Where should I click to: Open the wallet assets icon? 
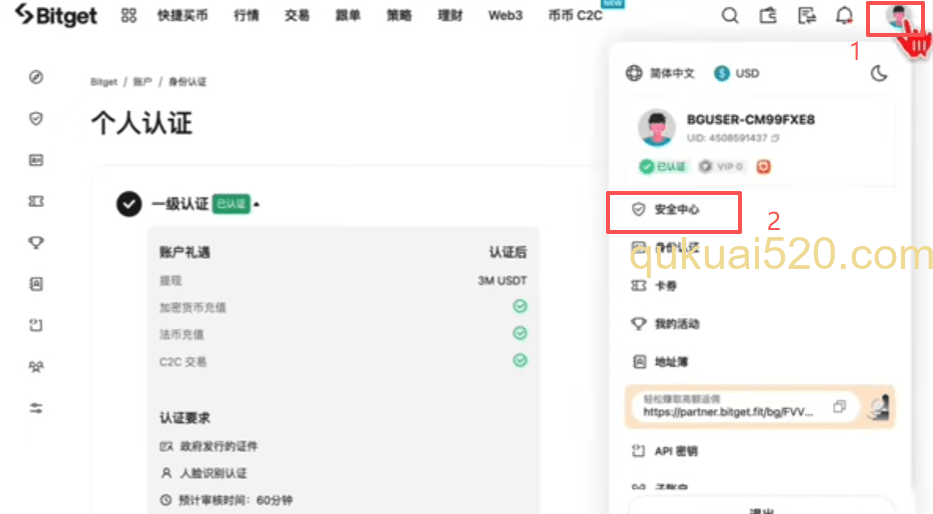[x=768, y=15]
